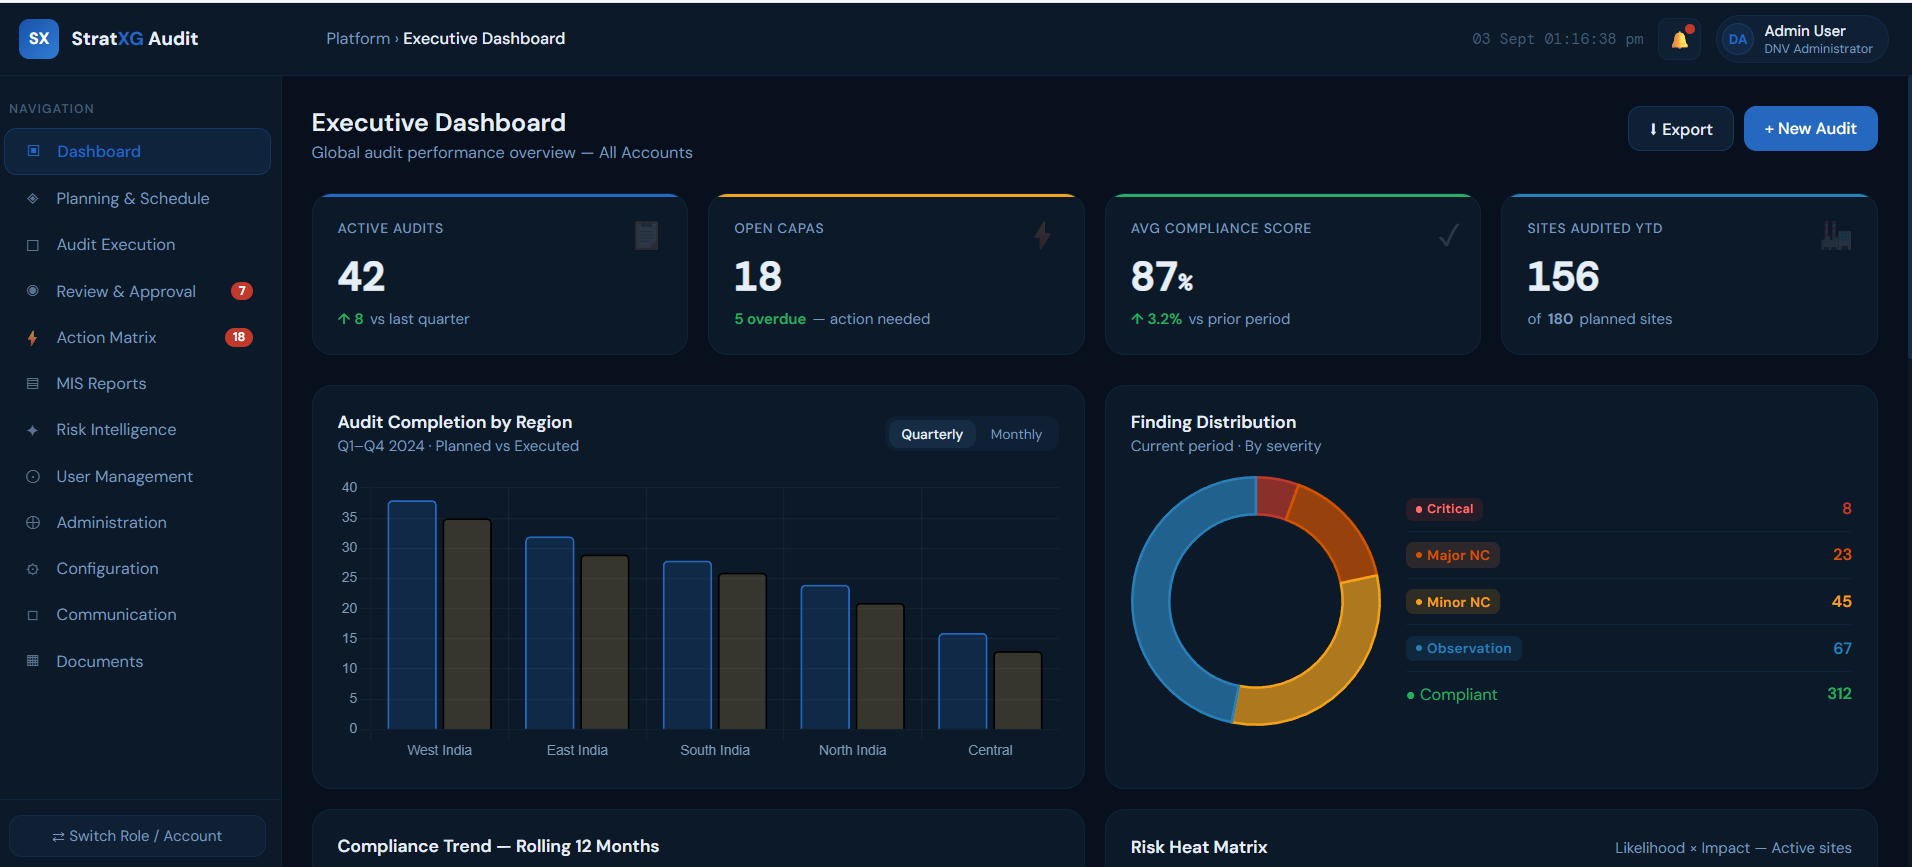Open Communication section

[x=138, y=615]
